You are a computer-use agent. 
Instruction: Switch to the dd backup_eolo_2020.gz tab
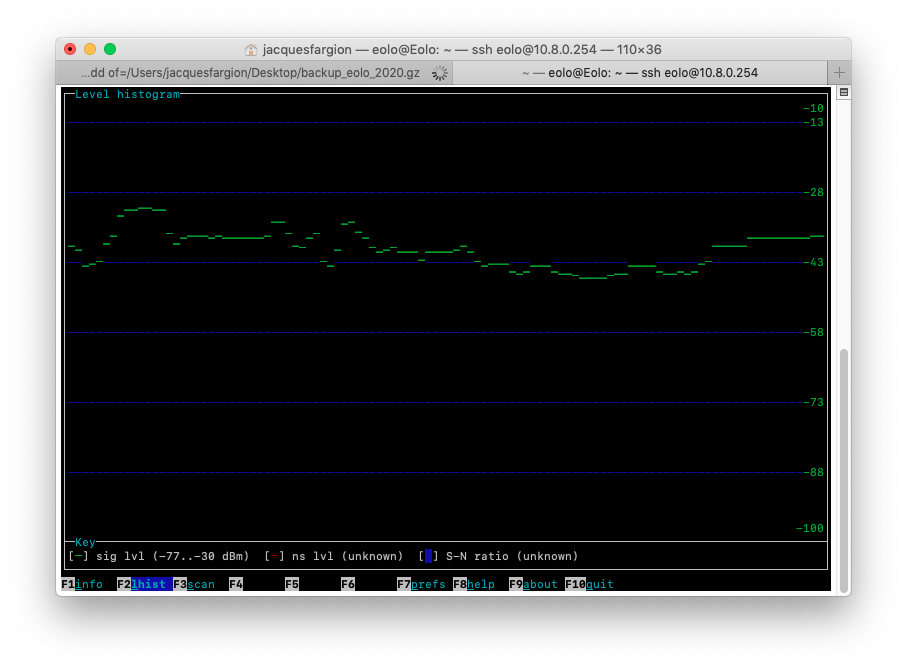coord(255,73)
